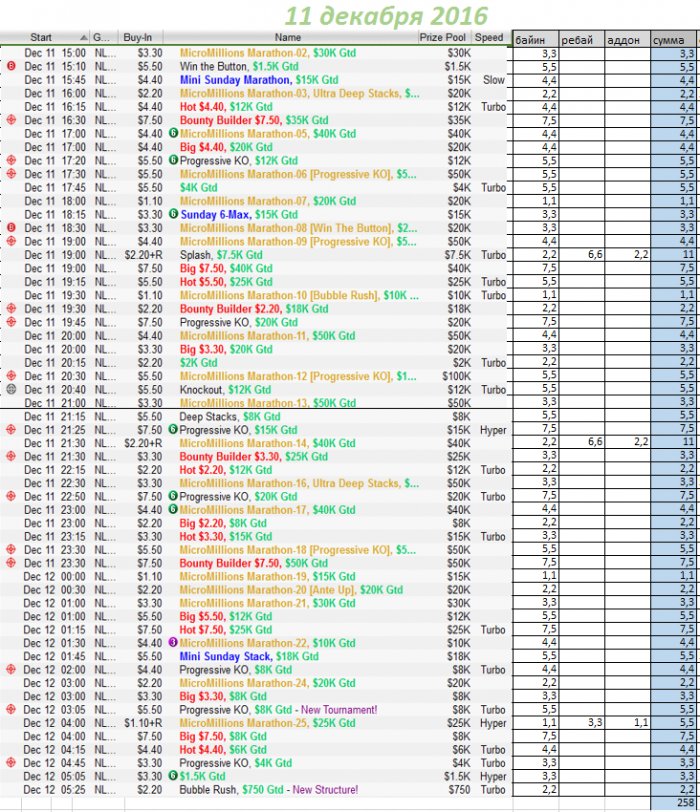Click bounty icon on MicroMillions Marathon-18 row
The image size is (700, 812).
pyautogui.click(x=11, y=550)
